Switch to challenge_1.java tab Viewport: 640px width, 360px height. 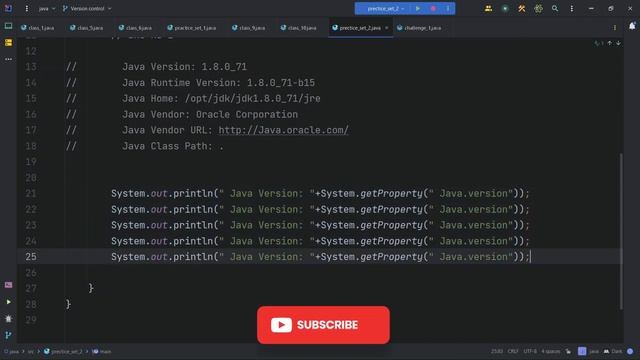(x=419, y=28)
